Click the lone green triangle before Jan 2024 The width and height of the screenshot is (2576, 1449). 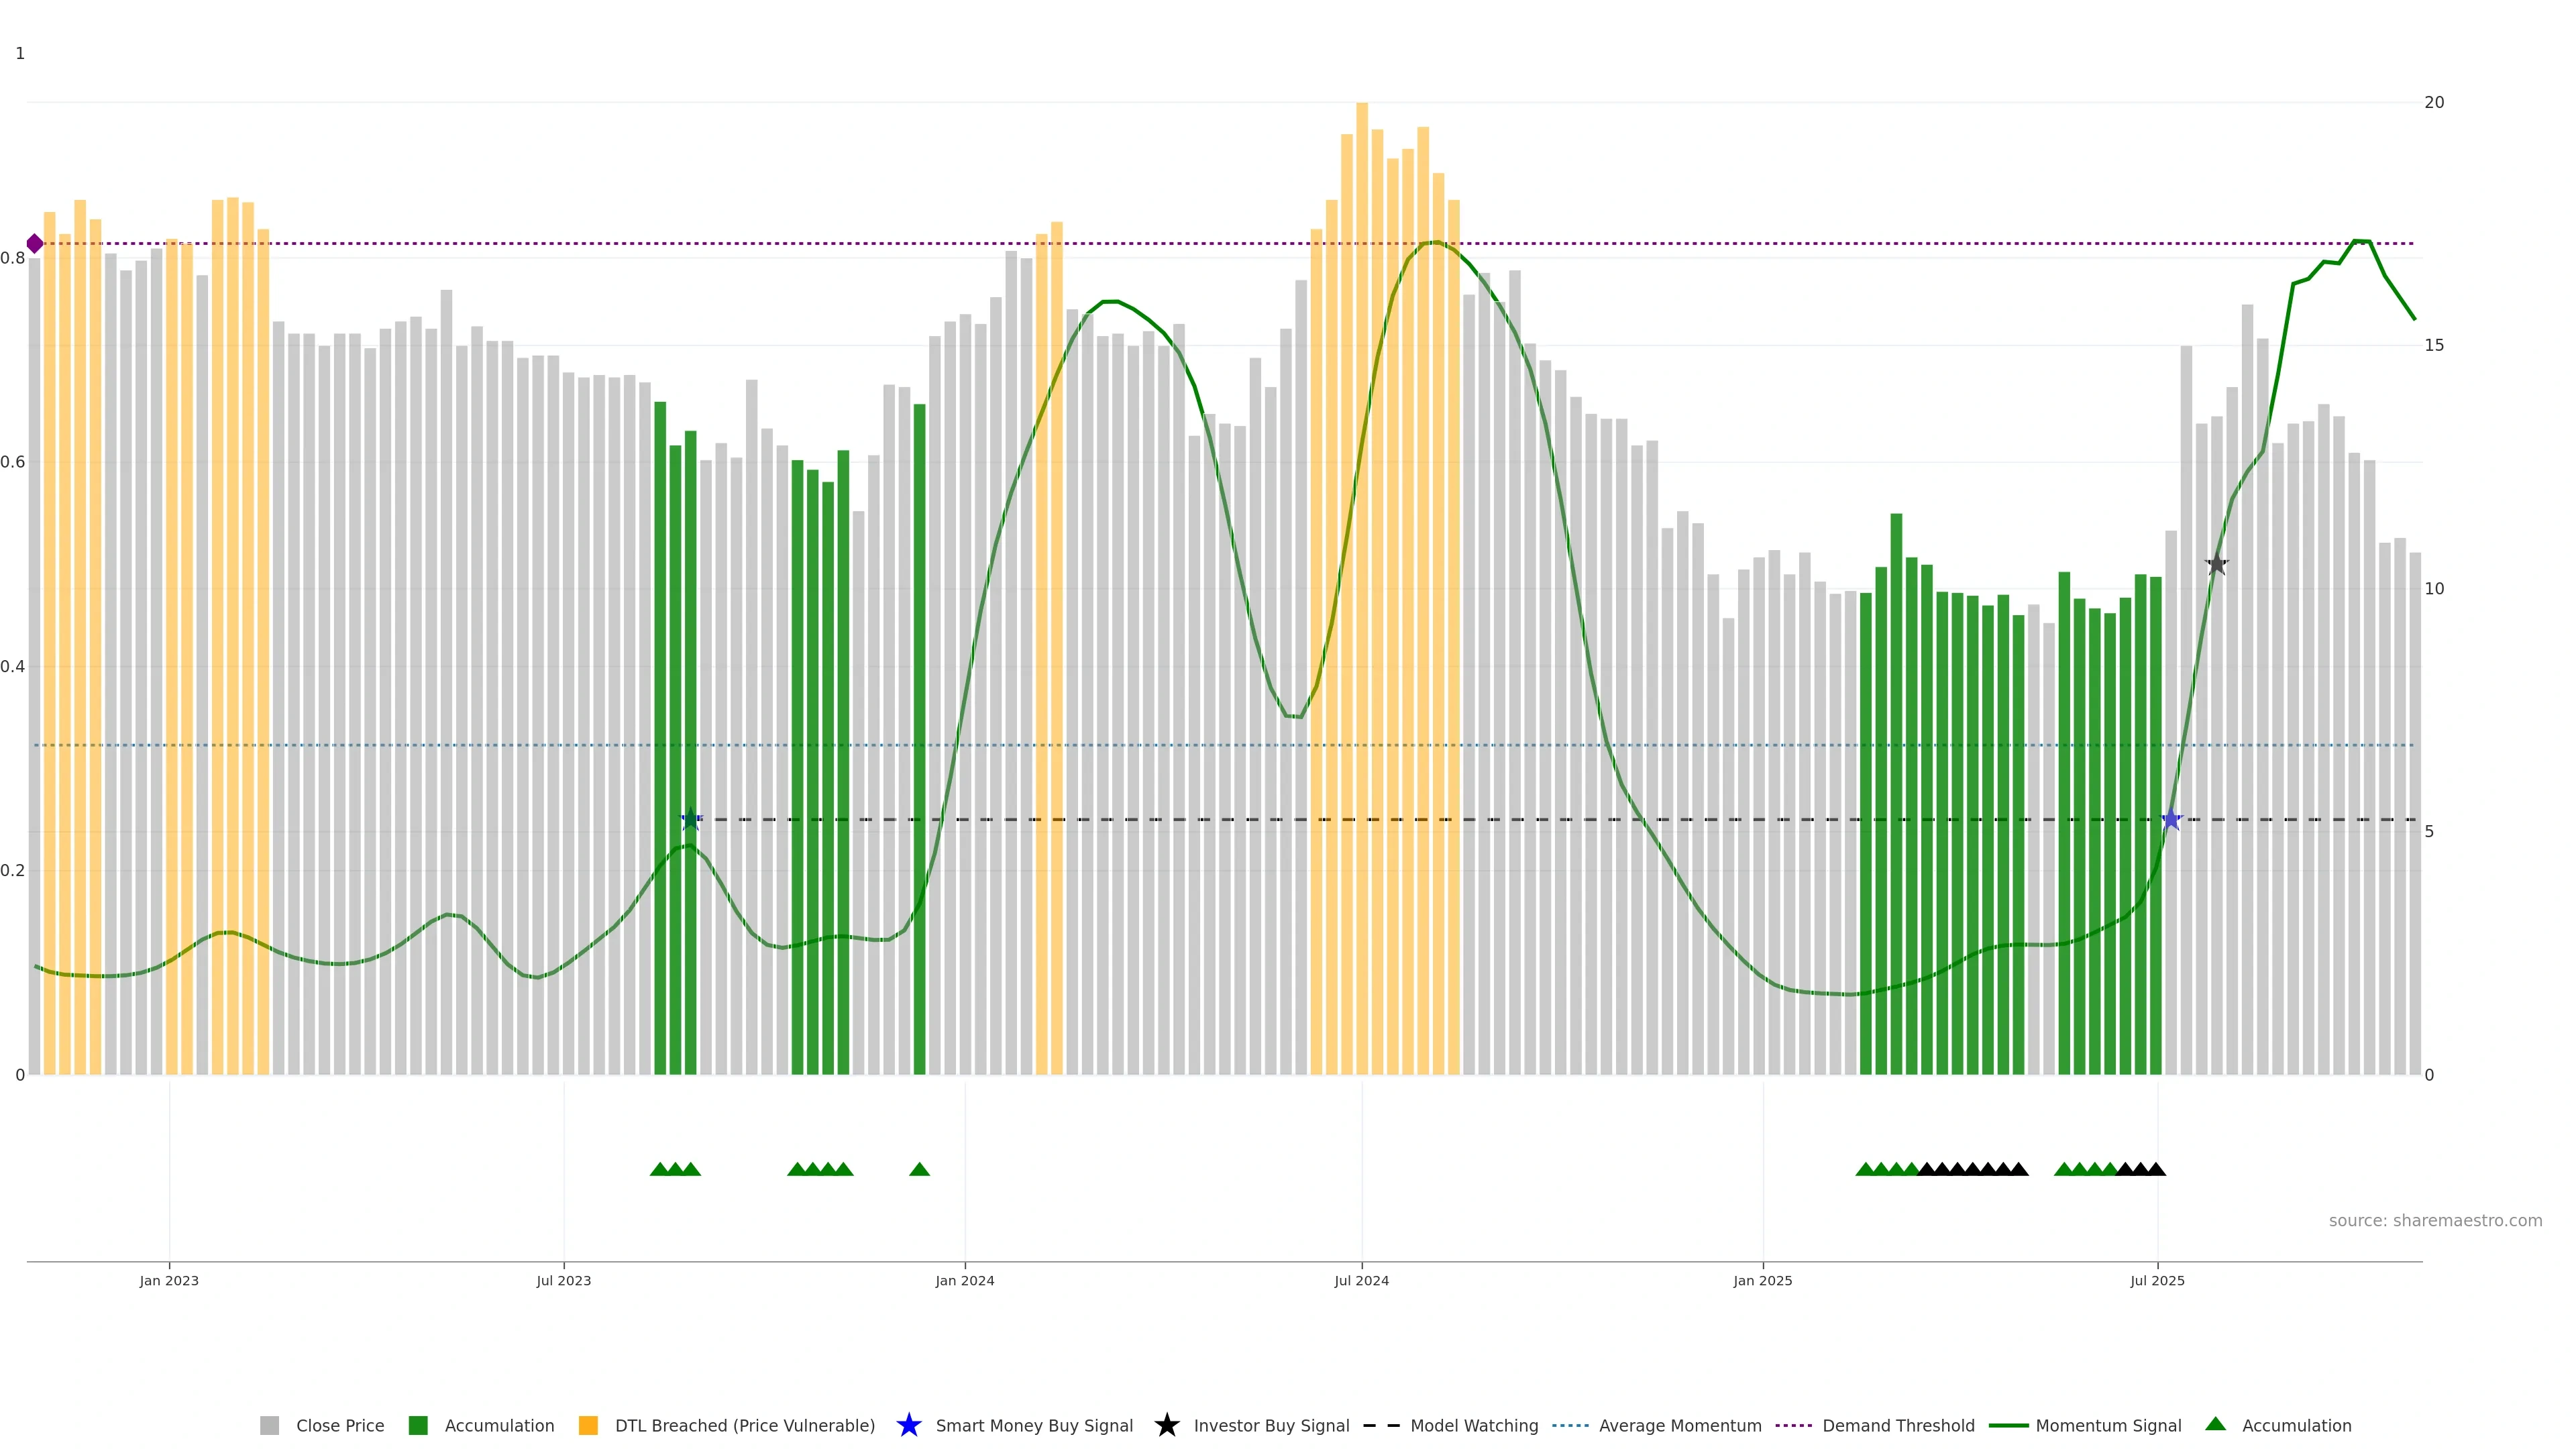pyautogui.click(x=919, y=1169)
